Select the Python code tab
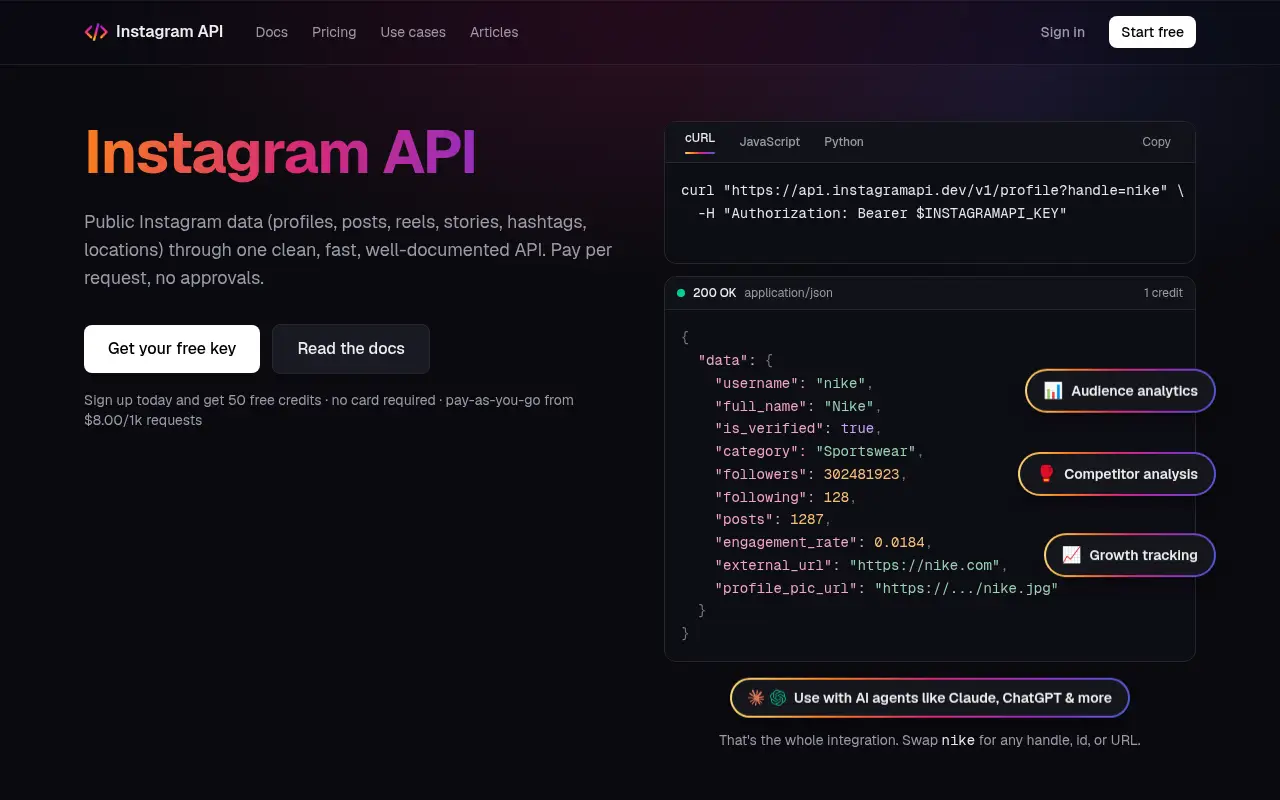 point(844,142)
